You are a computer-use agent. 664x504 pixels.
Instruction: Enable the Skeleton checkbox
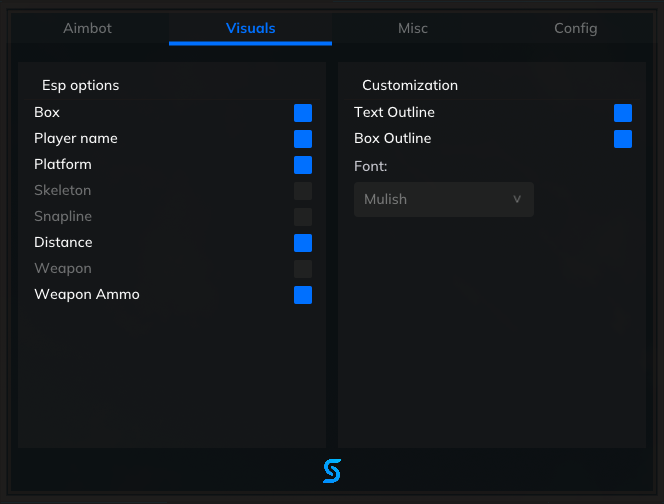[x=303, y=191]
